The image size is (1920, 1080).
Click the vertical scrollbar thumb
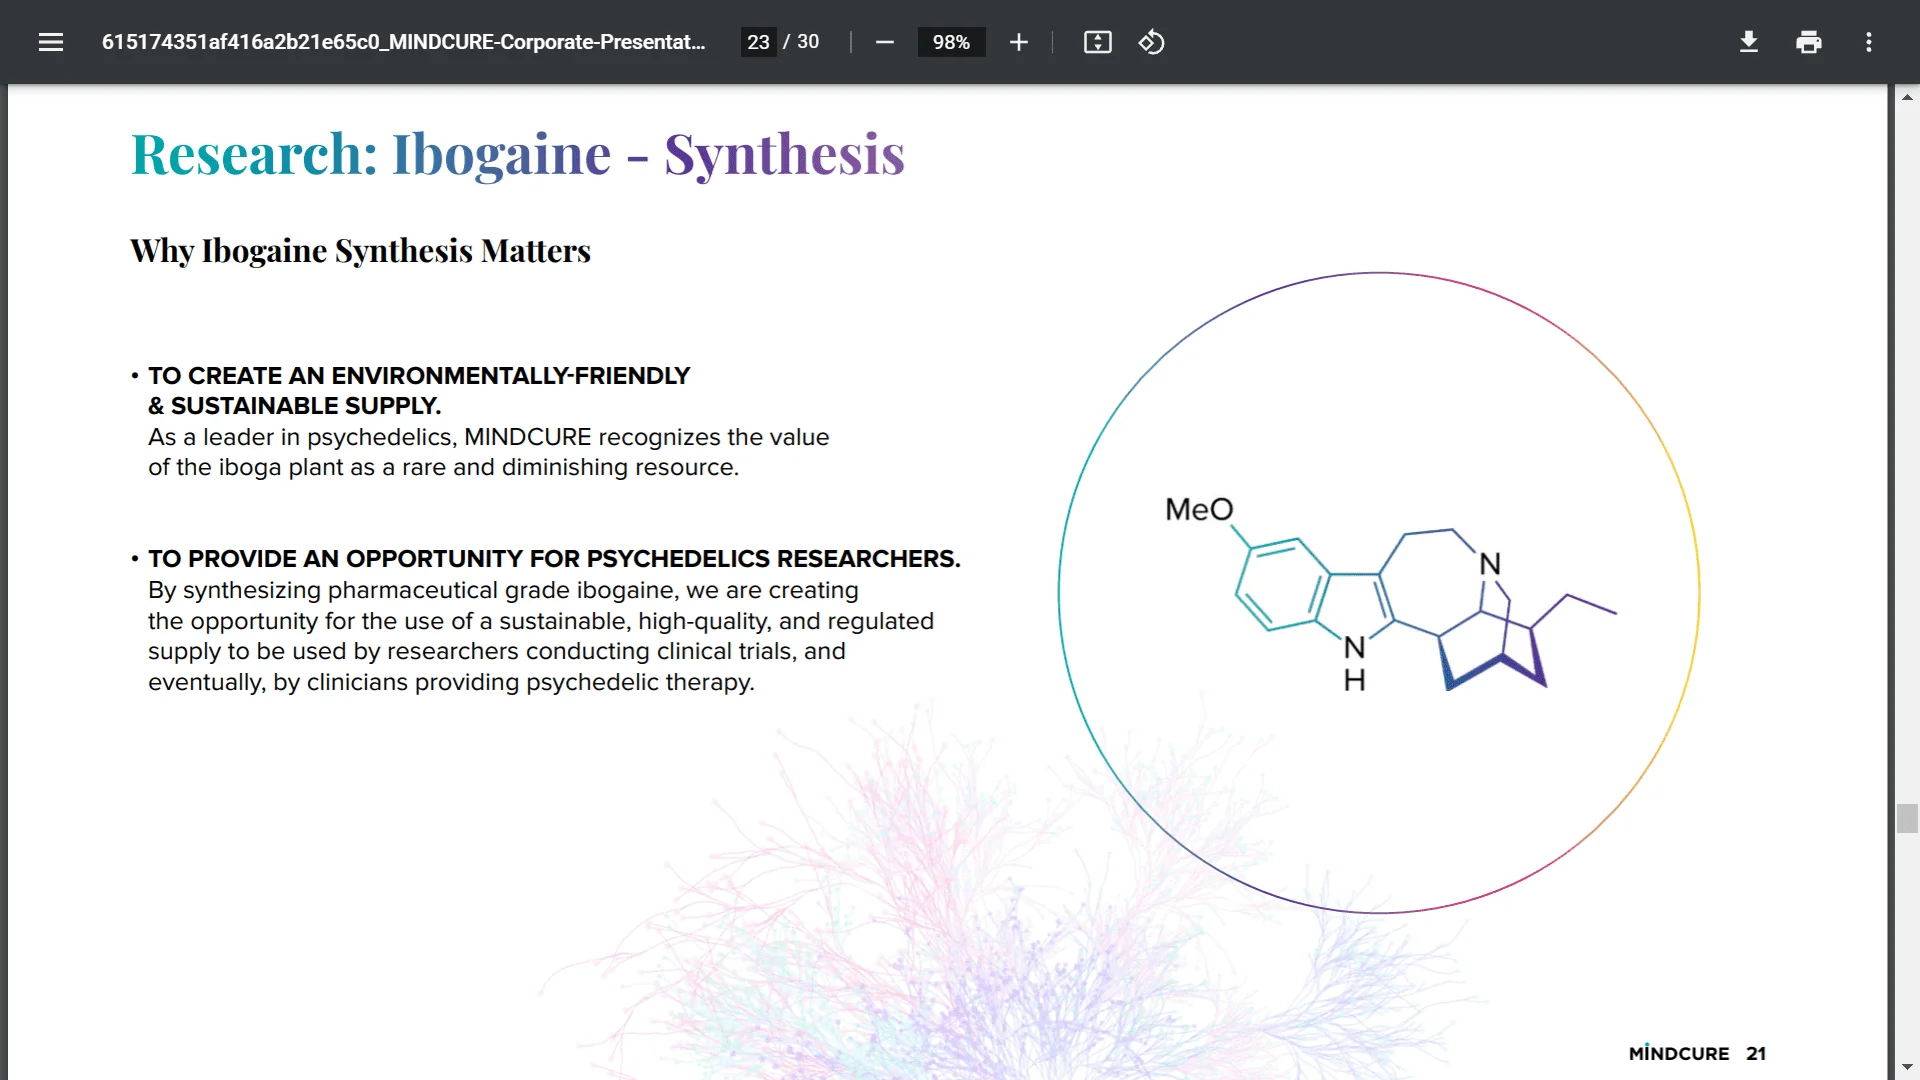tap(1907, 818)
